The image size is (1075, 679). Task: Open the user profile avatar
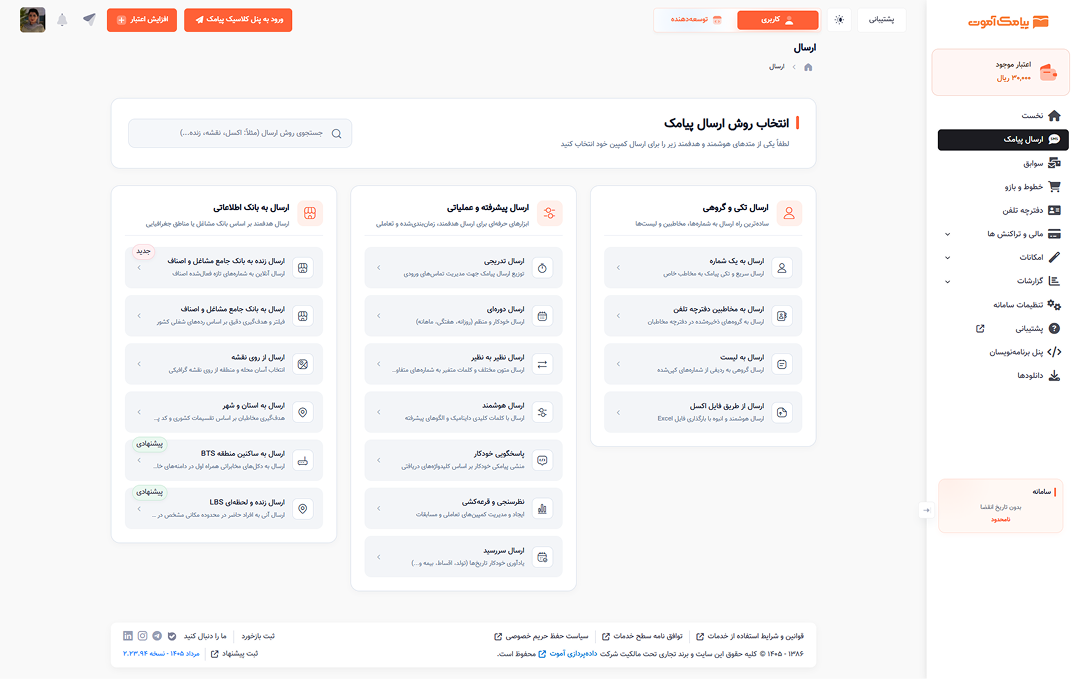point(33,20)
